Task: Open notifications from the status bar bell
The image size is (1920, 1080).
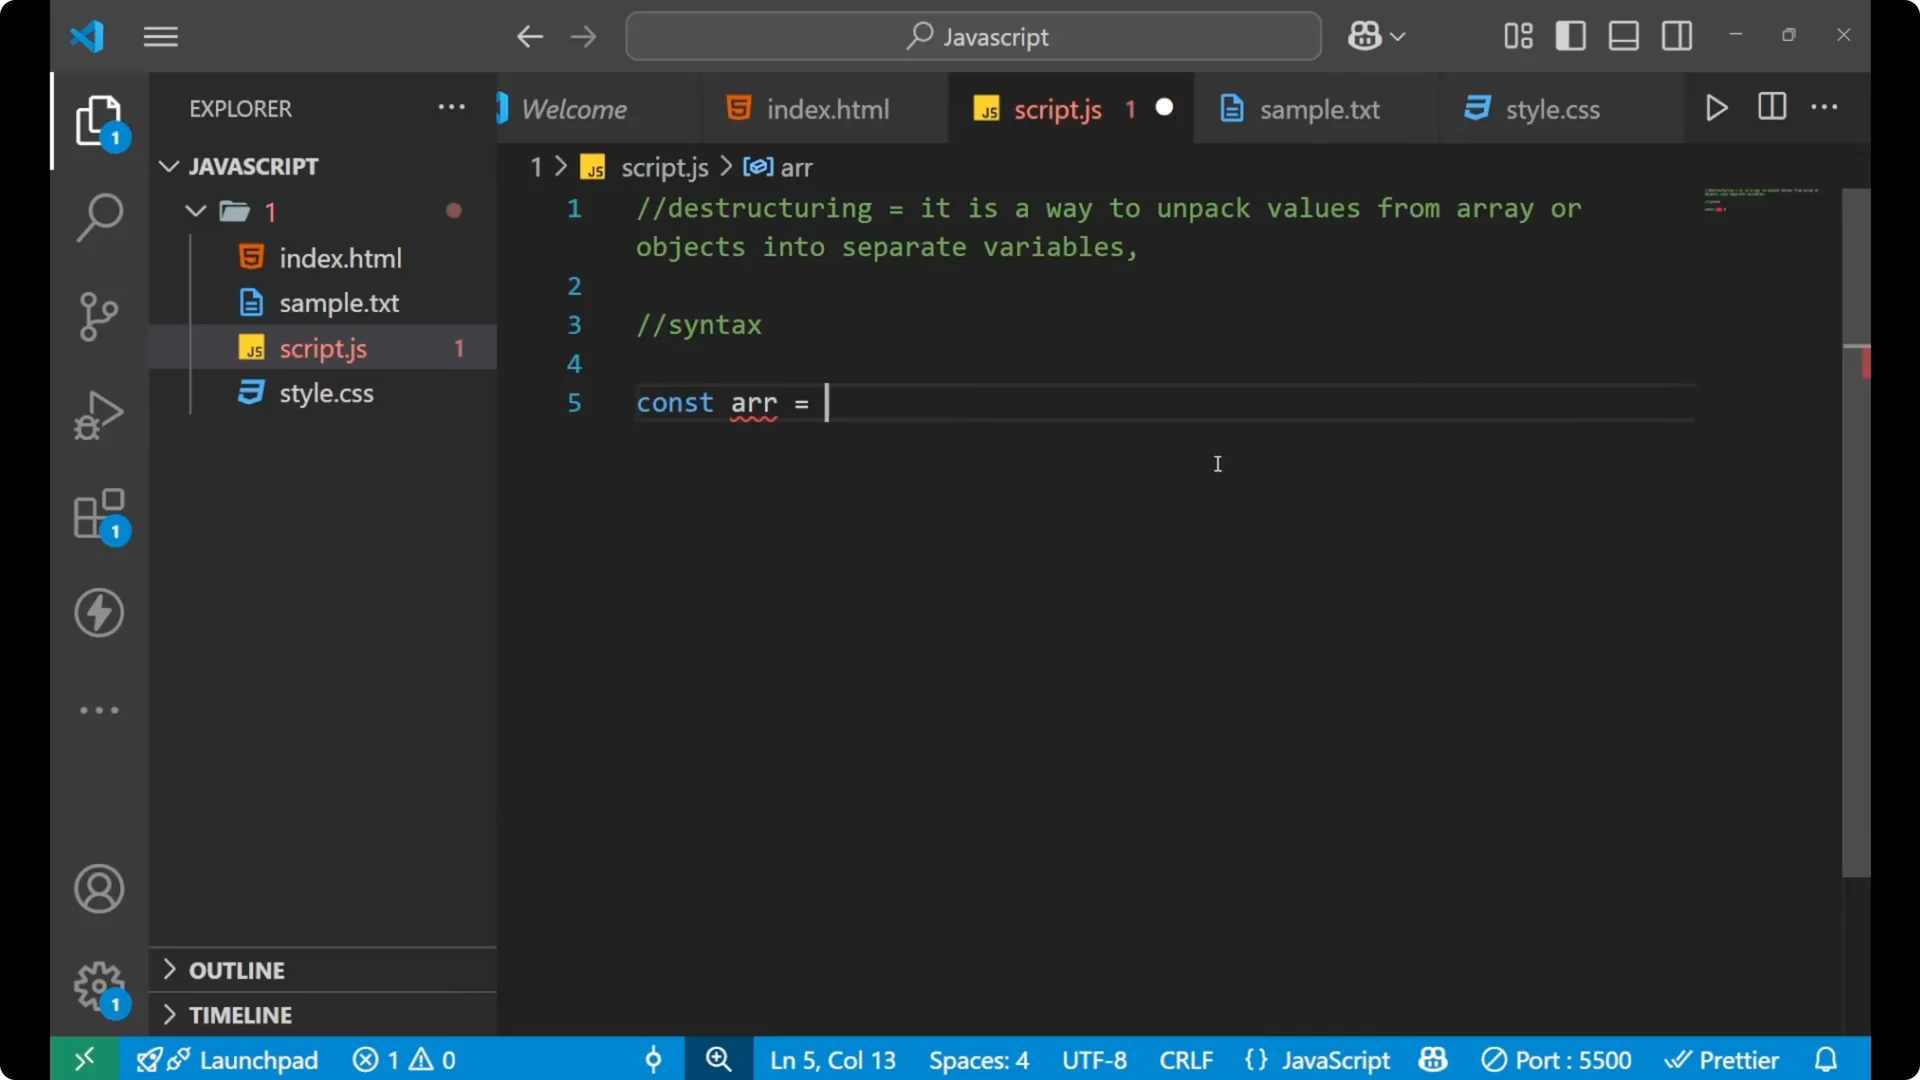Action: (x=1826, y=1059)
